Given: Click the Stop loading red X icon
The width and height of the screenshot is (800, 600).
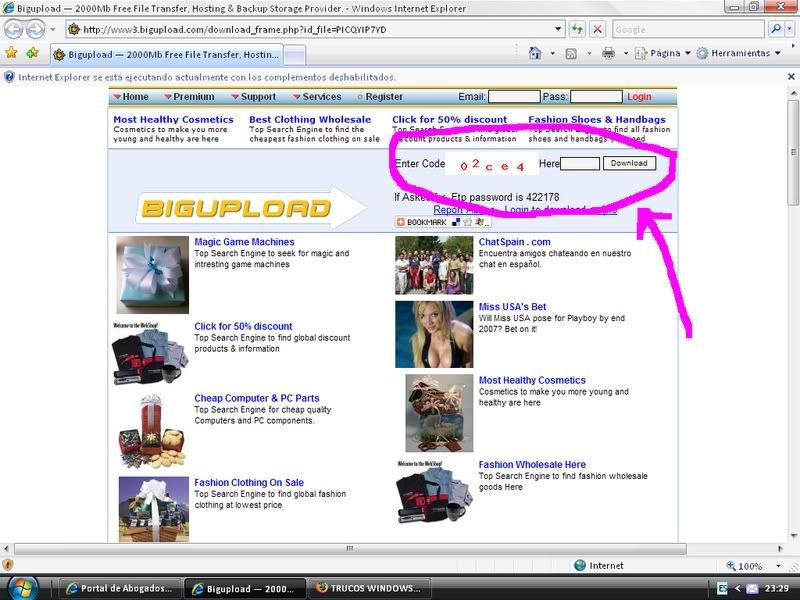Looking at the screenshot, I should click(597, 30).
